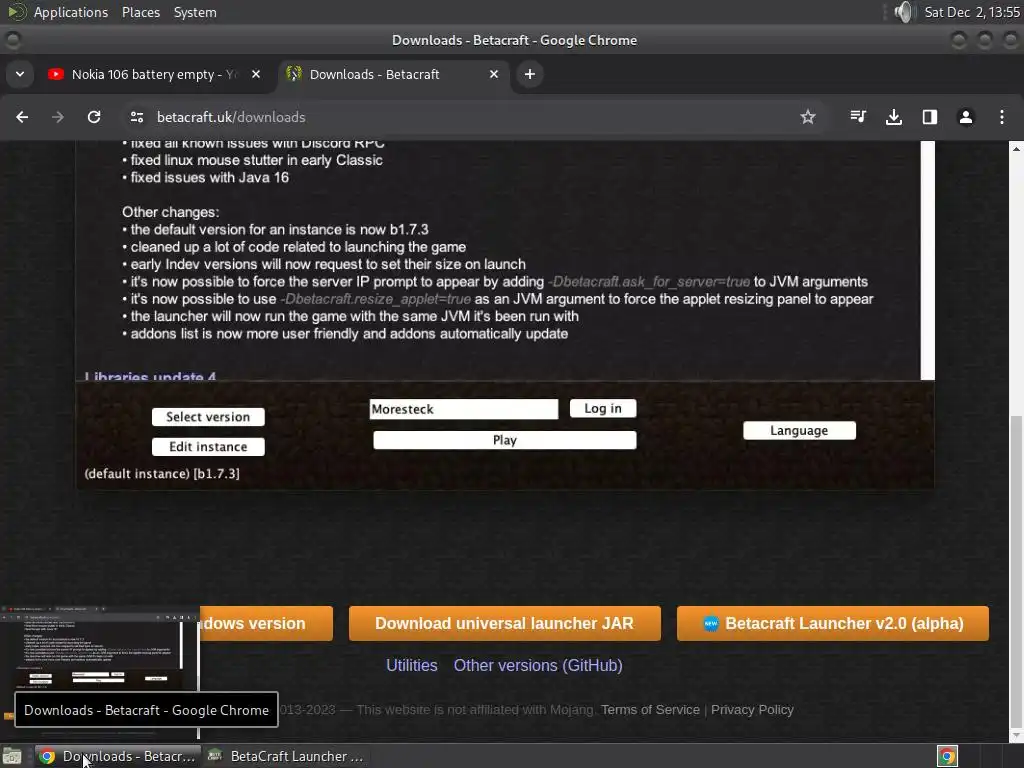The height and width of the screenshot is (768, 1024).
Task: Bookmark this page with the star icon
Action: click(x=808, y=117)
